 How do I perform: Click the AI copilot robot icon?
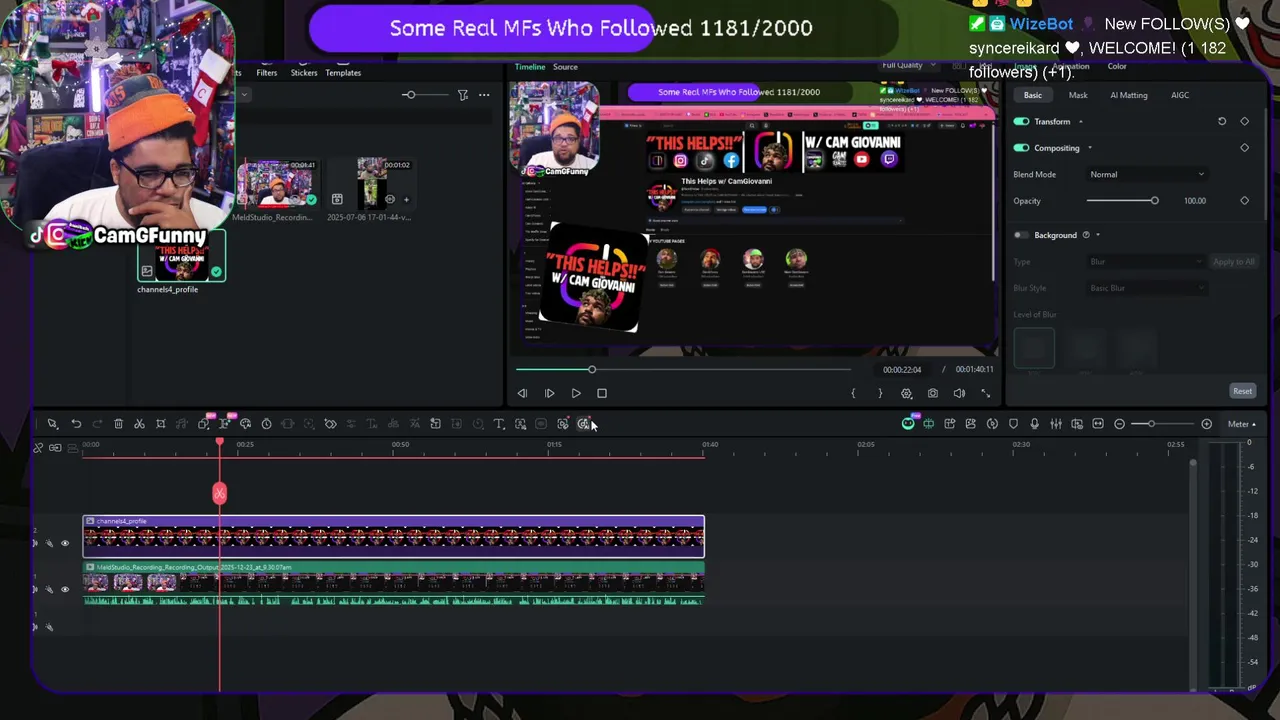pyautogui.click(x=908, y=424)
